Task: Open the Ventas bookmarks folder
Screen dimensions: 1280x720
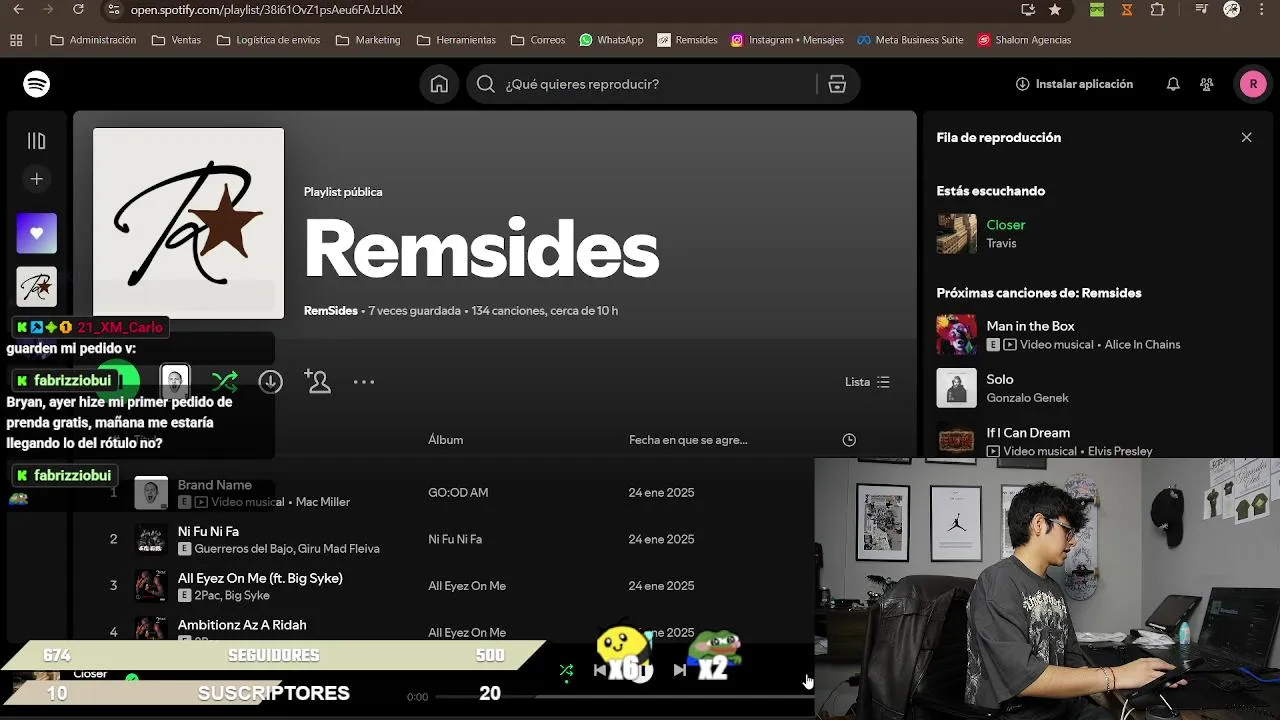Action: (176, 40)
